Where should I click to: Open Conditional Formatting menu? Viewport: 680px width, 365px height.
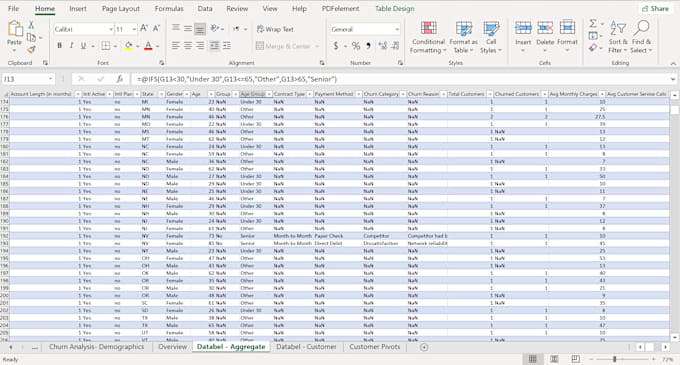click(x=428, y=37)
